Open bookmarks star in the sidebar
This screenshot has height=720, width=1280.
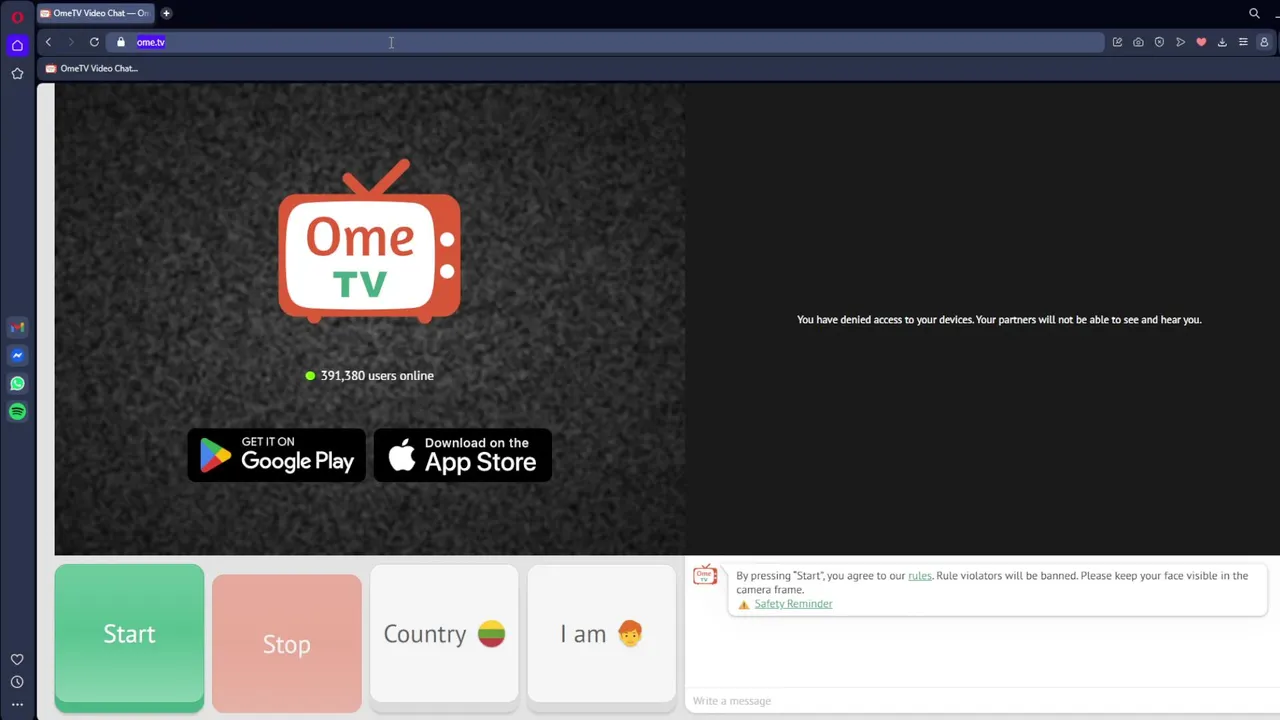pyautogui.click(x=17, y=73)
